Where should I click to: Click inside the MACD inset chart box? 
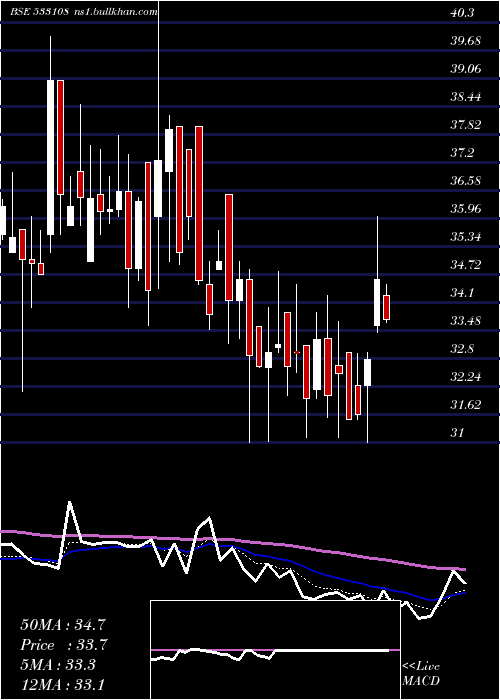click(275, 650)
